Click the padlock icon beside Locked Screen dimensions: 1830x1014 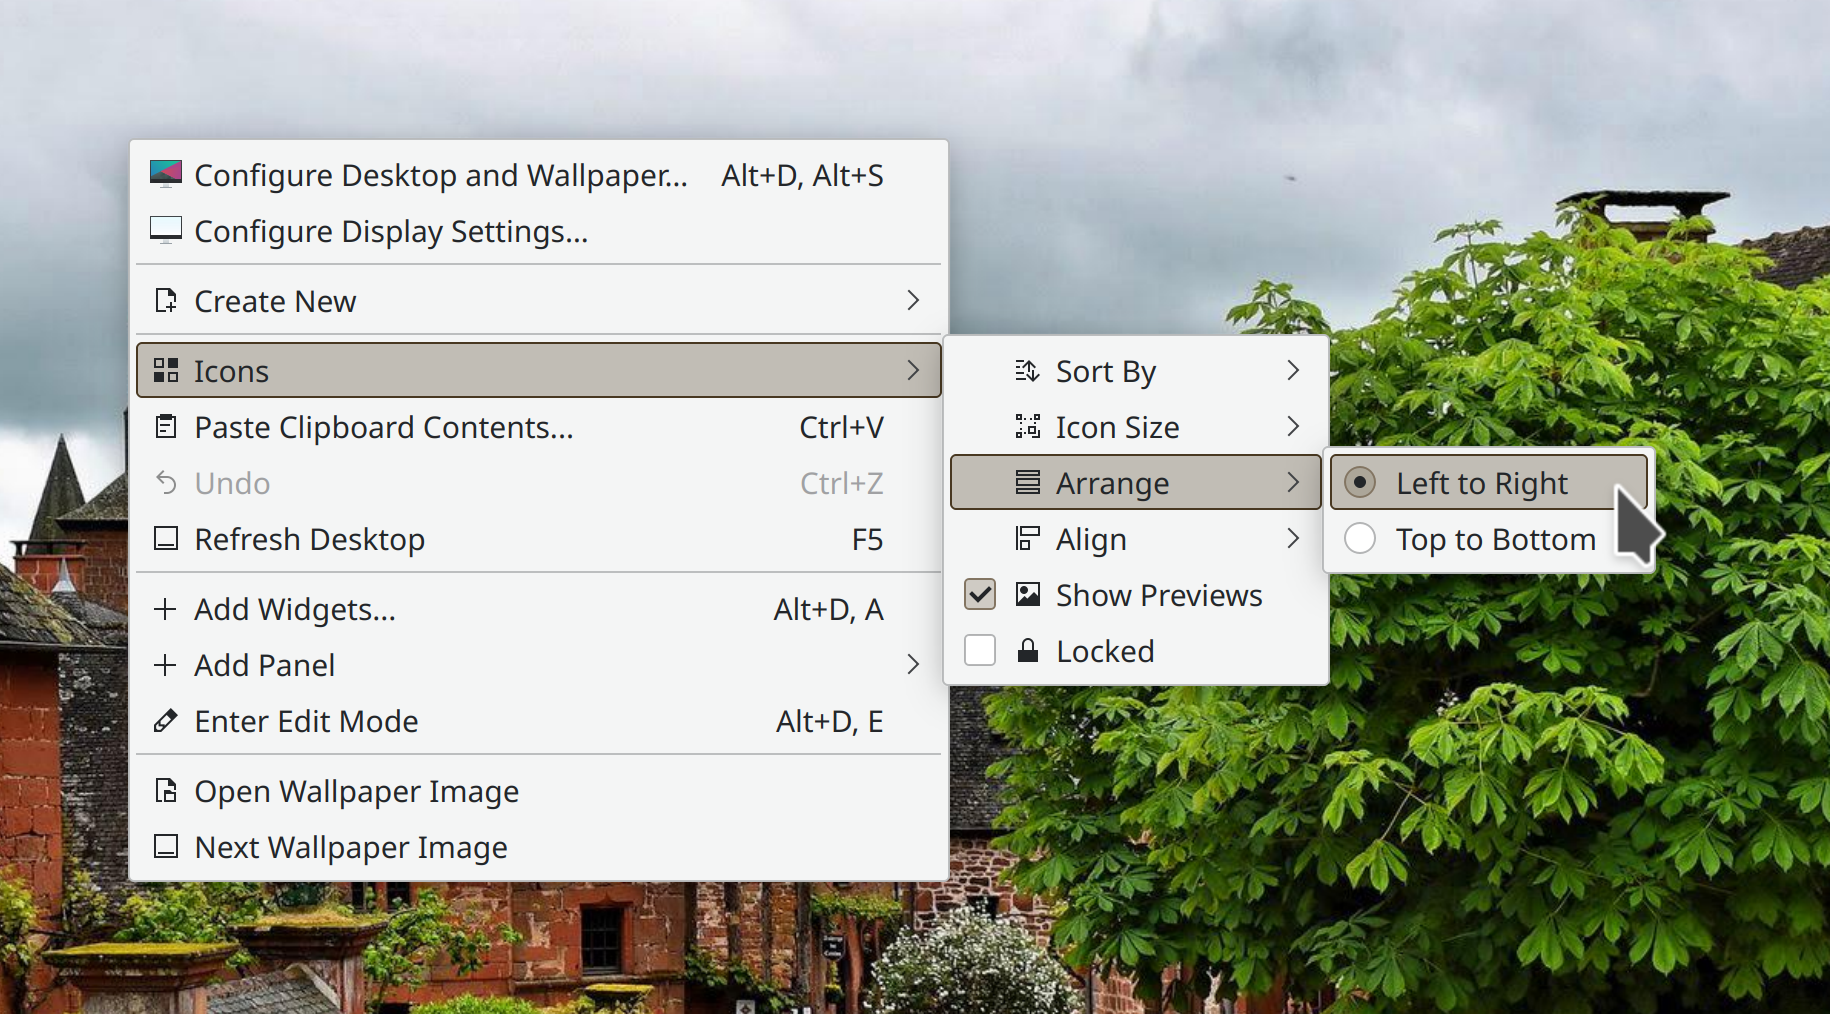[x=1027, y=651]
